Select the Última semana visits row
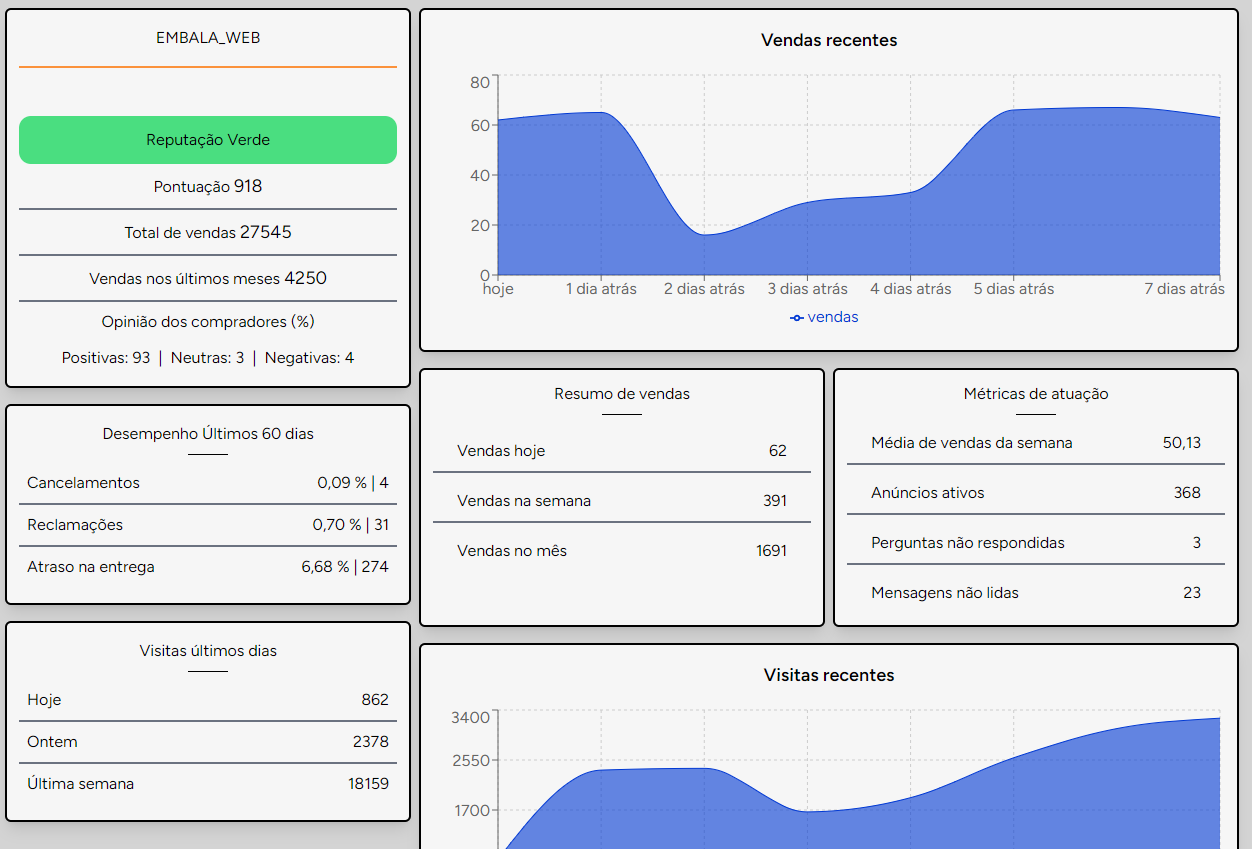The width and height of the screenshot is (1252, 849). (208, 784)
